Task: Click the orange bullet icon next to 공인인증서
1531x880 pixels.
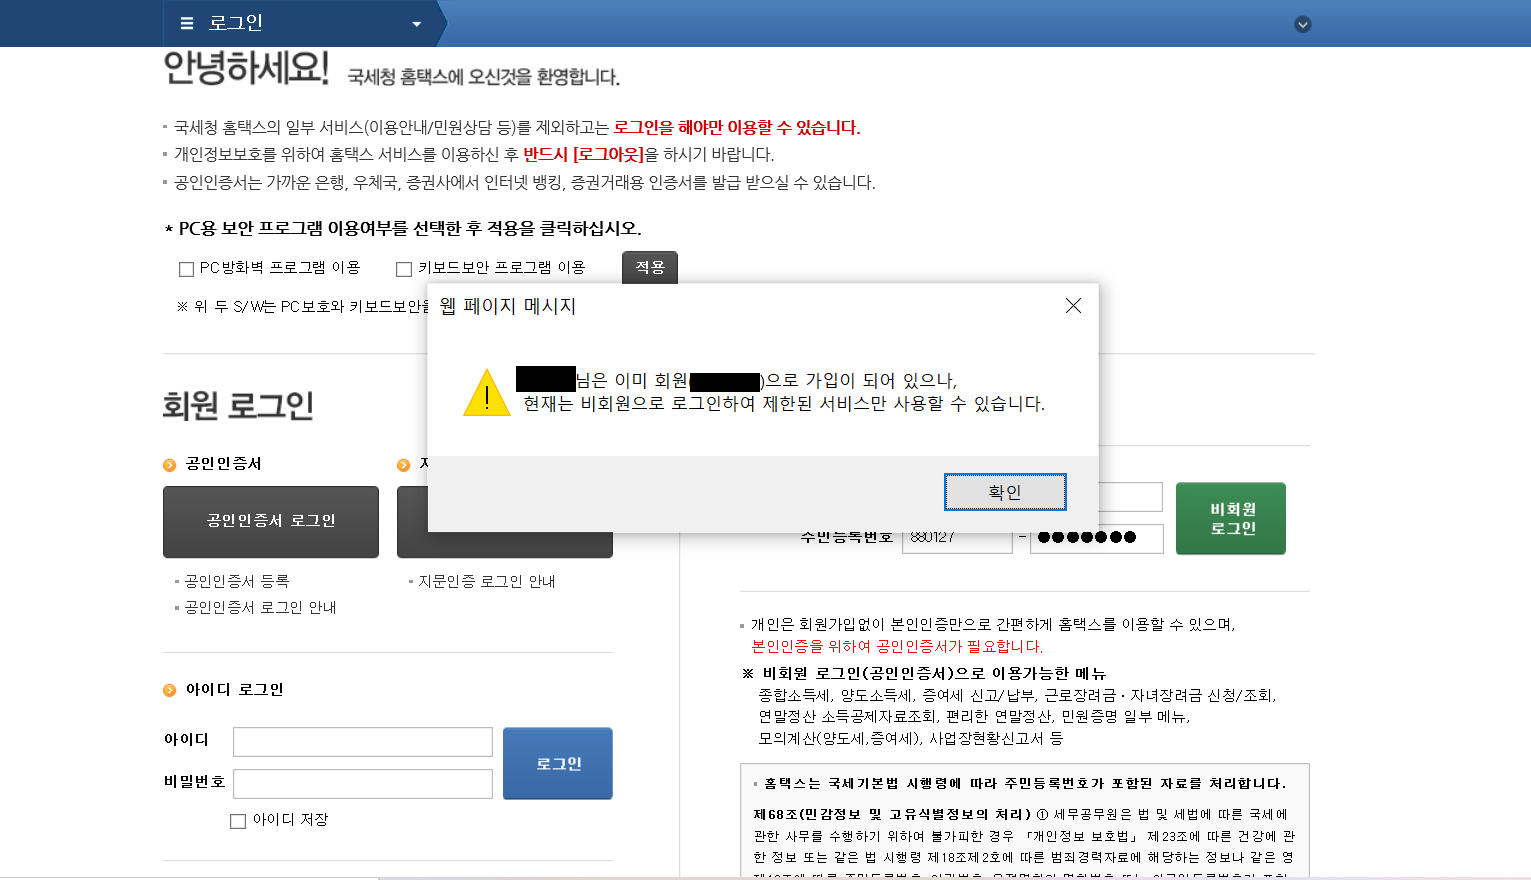Action: tap(169, 465)
